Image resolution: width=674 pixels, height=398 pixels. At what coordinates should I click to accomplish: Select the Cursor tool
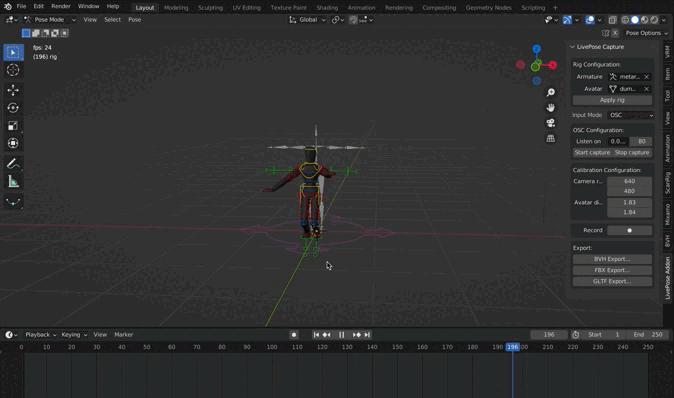click(x=13, y=70)
